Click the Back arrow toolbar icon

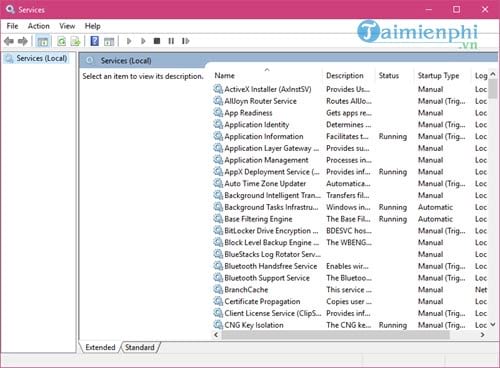[9, 41]
